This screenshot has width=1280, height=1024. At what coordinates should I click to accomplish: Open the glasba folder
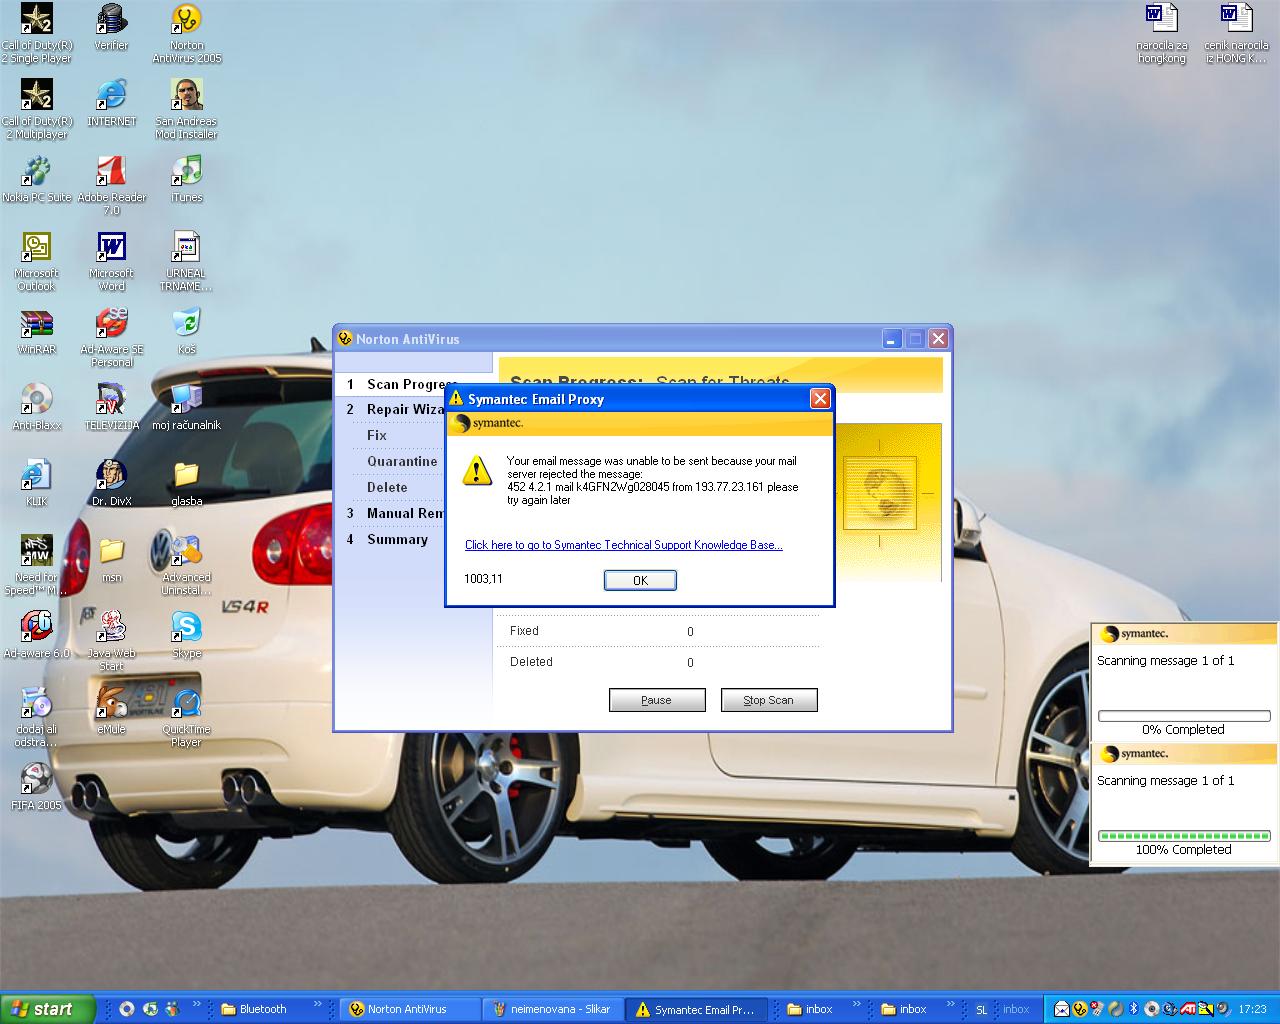pos(187,484)
